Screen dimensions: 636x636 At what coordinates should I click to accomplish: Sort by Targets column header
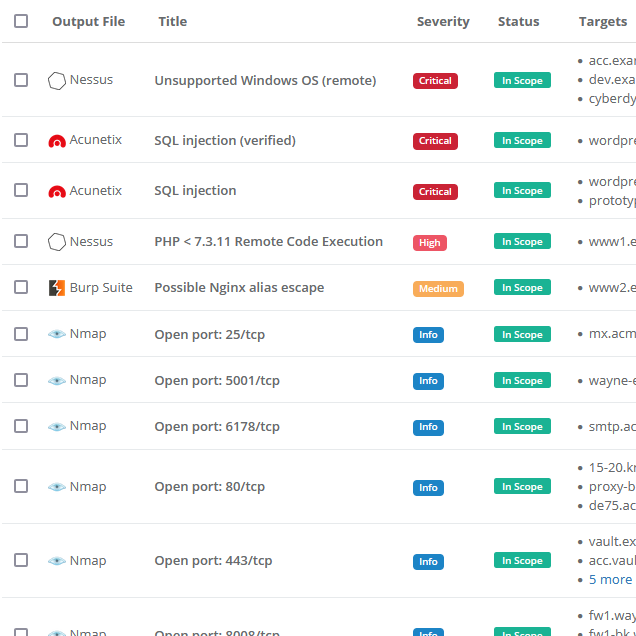point(603,21)
